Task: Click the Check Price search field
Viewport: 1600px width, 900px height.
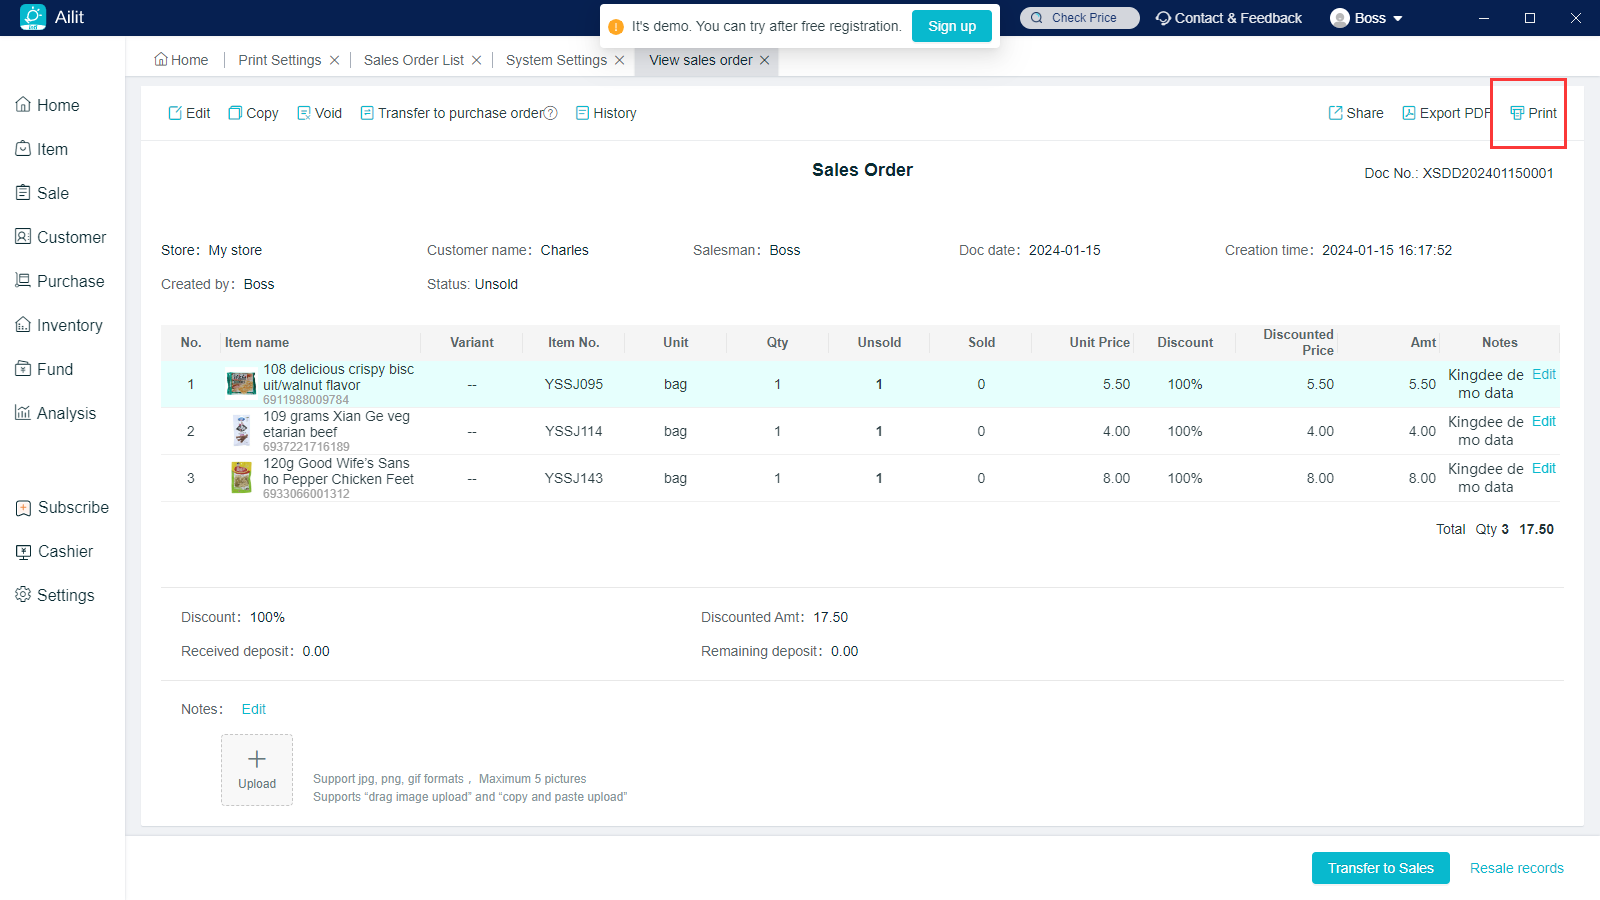Action: [x=1080, y=18]
